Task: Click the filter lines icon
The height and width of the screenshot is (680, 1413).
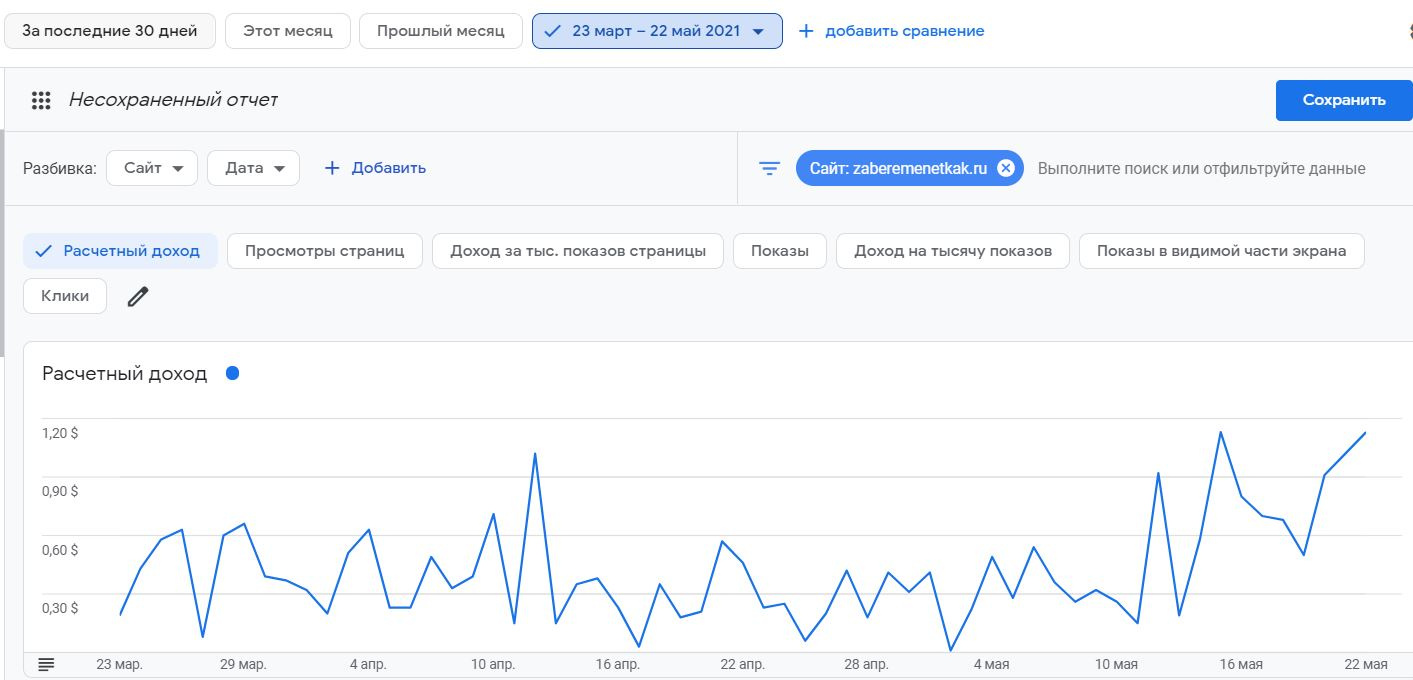Action: pyautogui.click(x=769, y=168)
